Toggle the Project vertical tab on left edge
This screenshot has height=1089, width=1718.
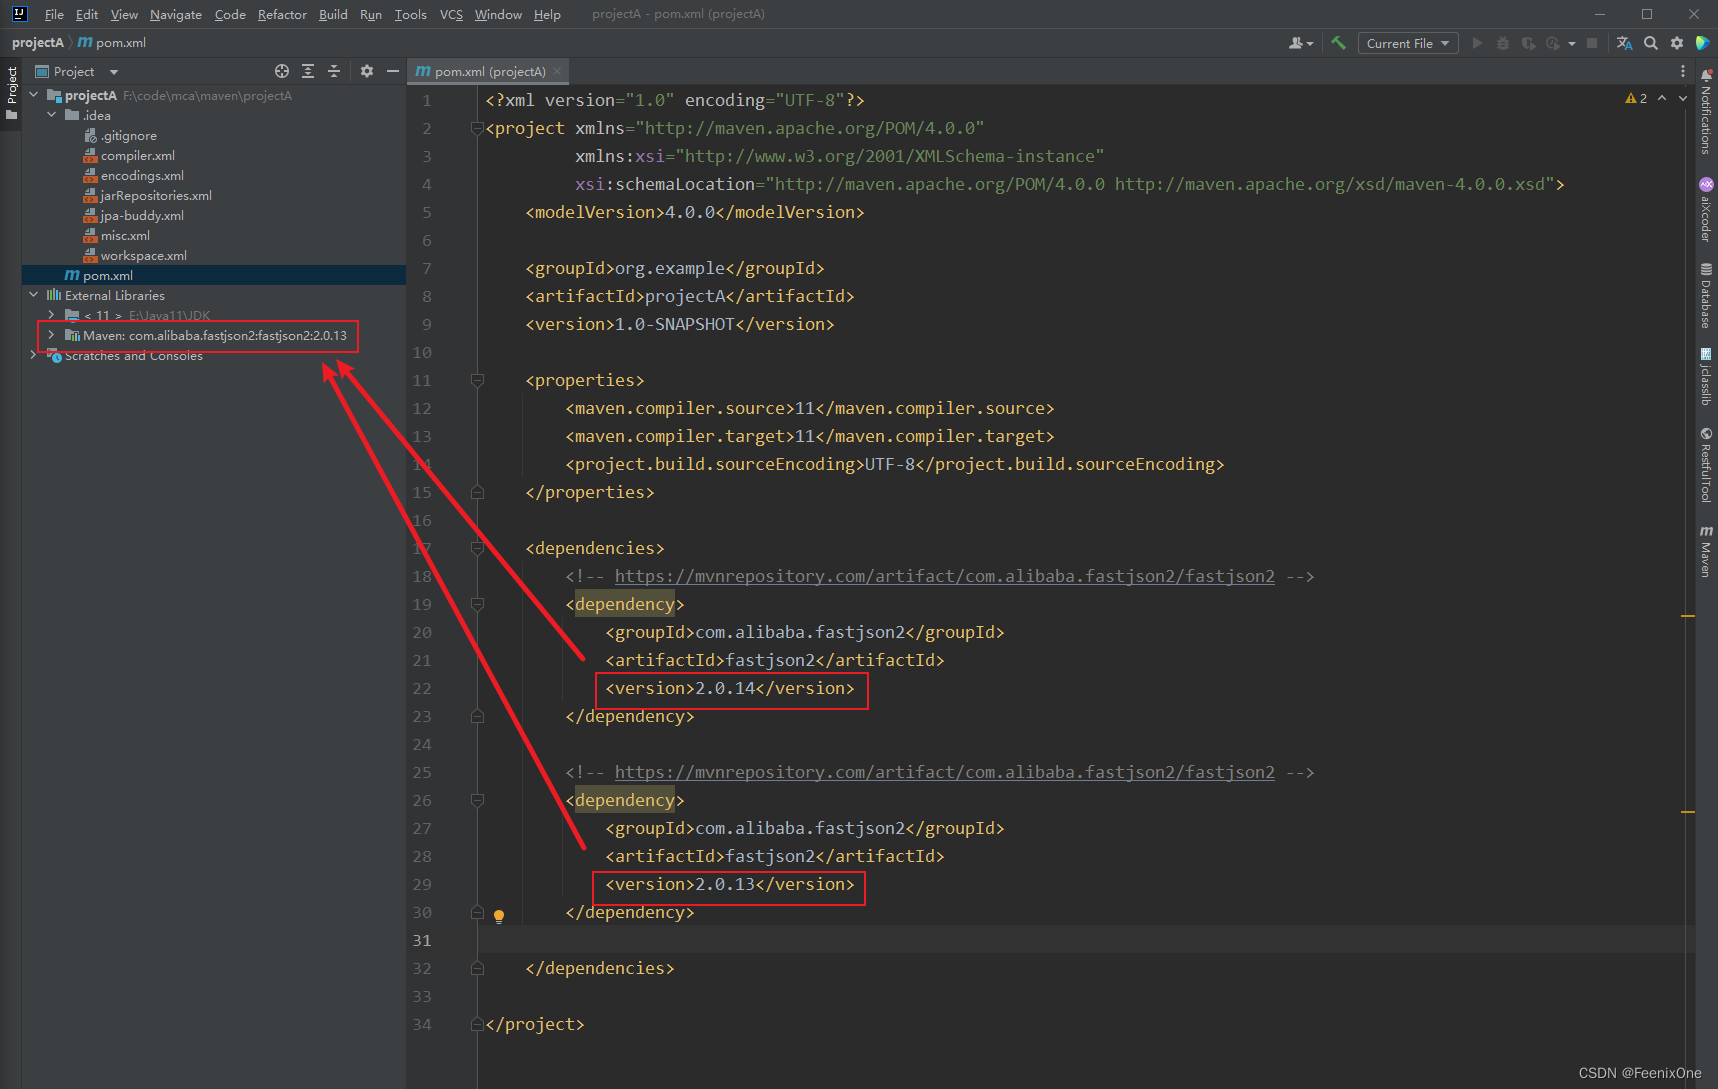[11, 93]
